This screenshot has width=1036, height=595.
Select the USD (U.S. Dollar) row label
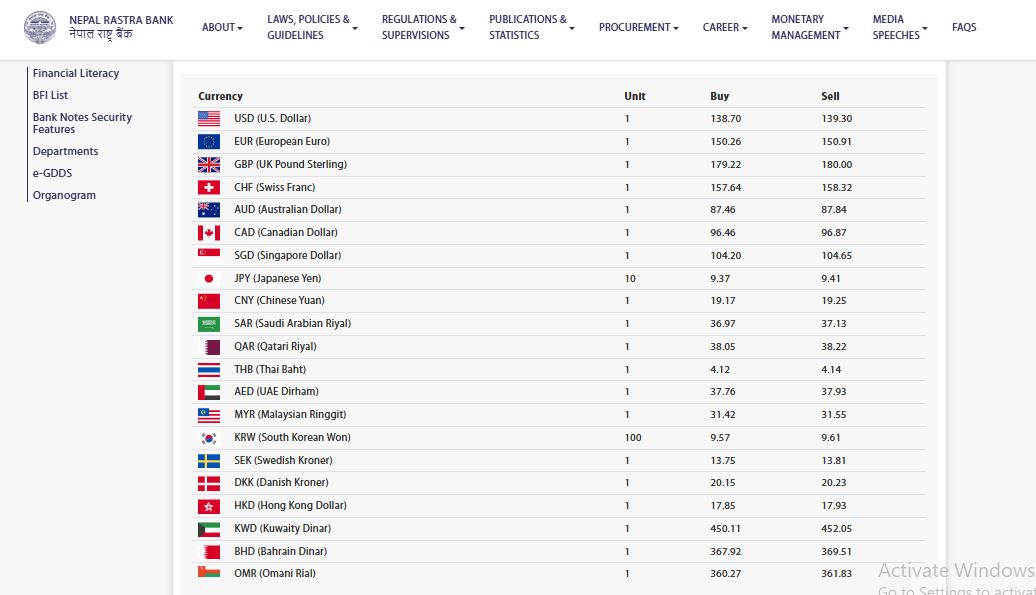point(272,118)
